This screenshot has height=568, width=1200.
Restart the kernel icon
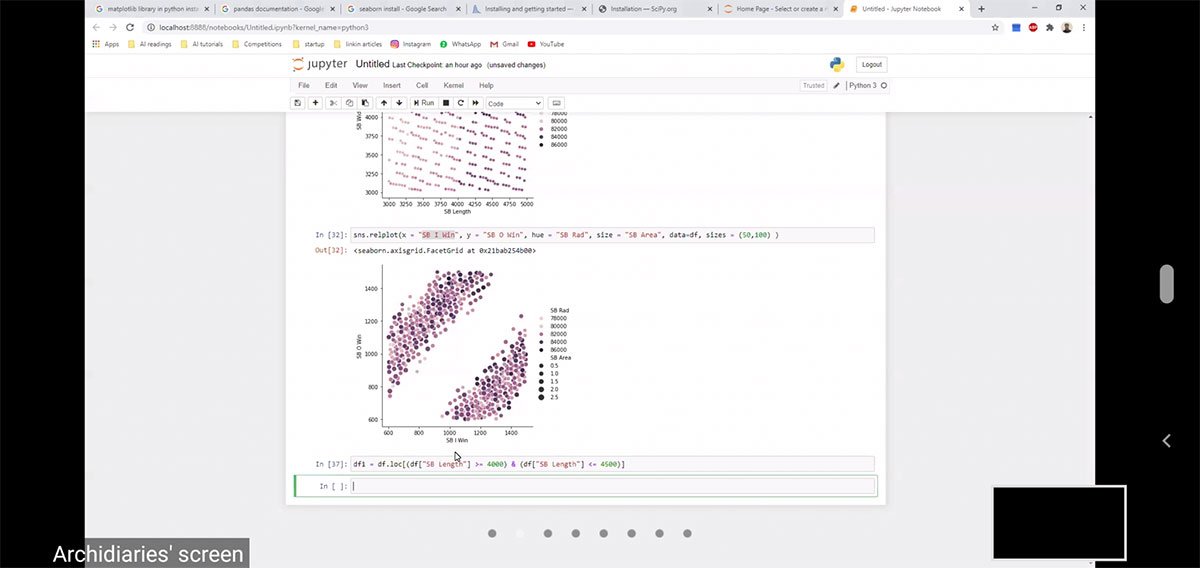pyautogui.click(x=461, y=103)
